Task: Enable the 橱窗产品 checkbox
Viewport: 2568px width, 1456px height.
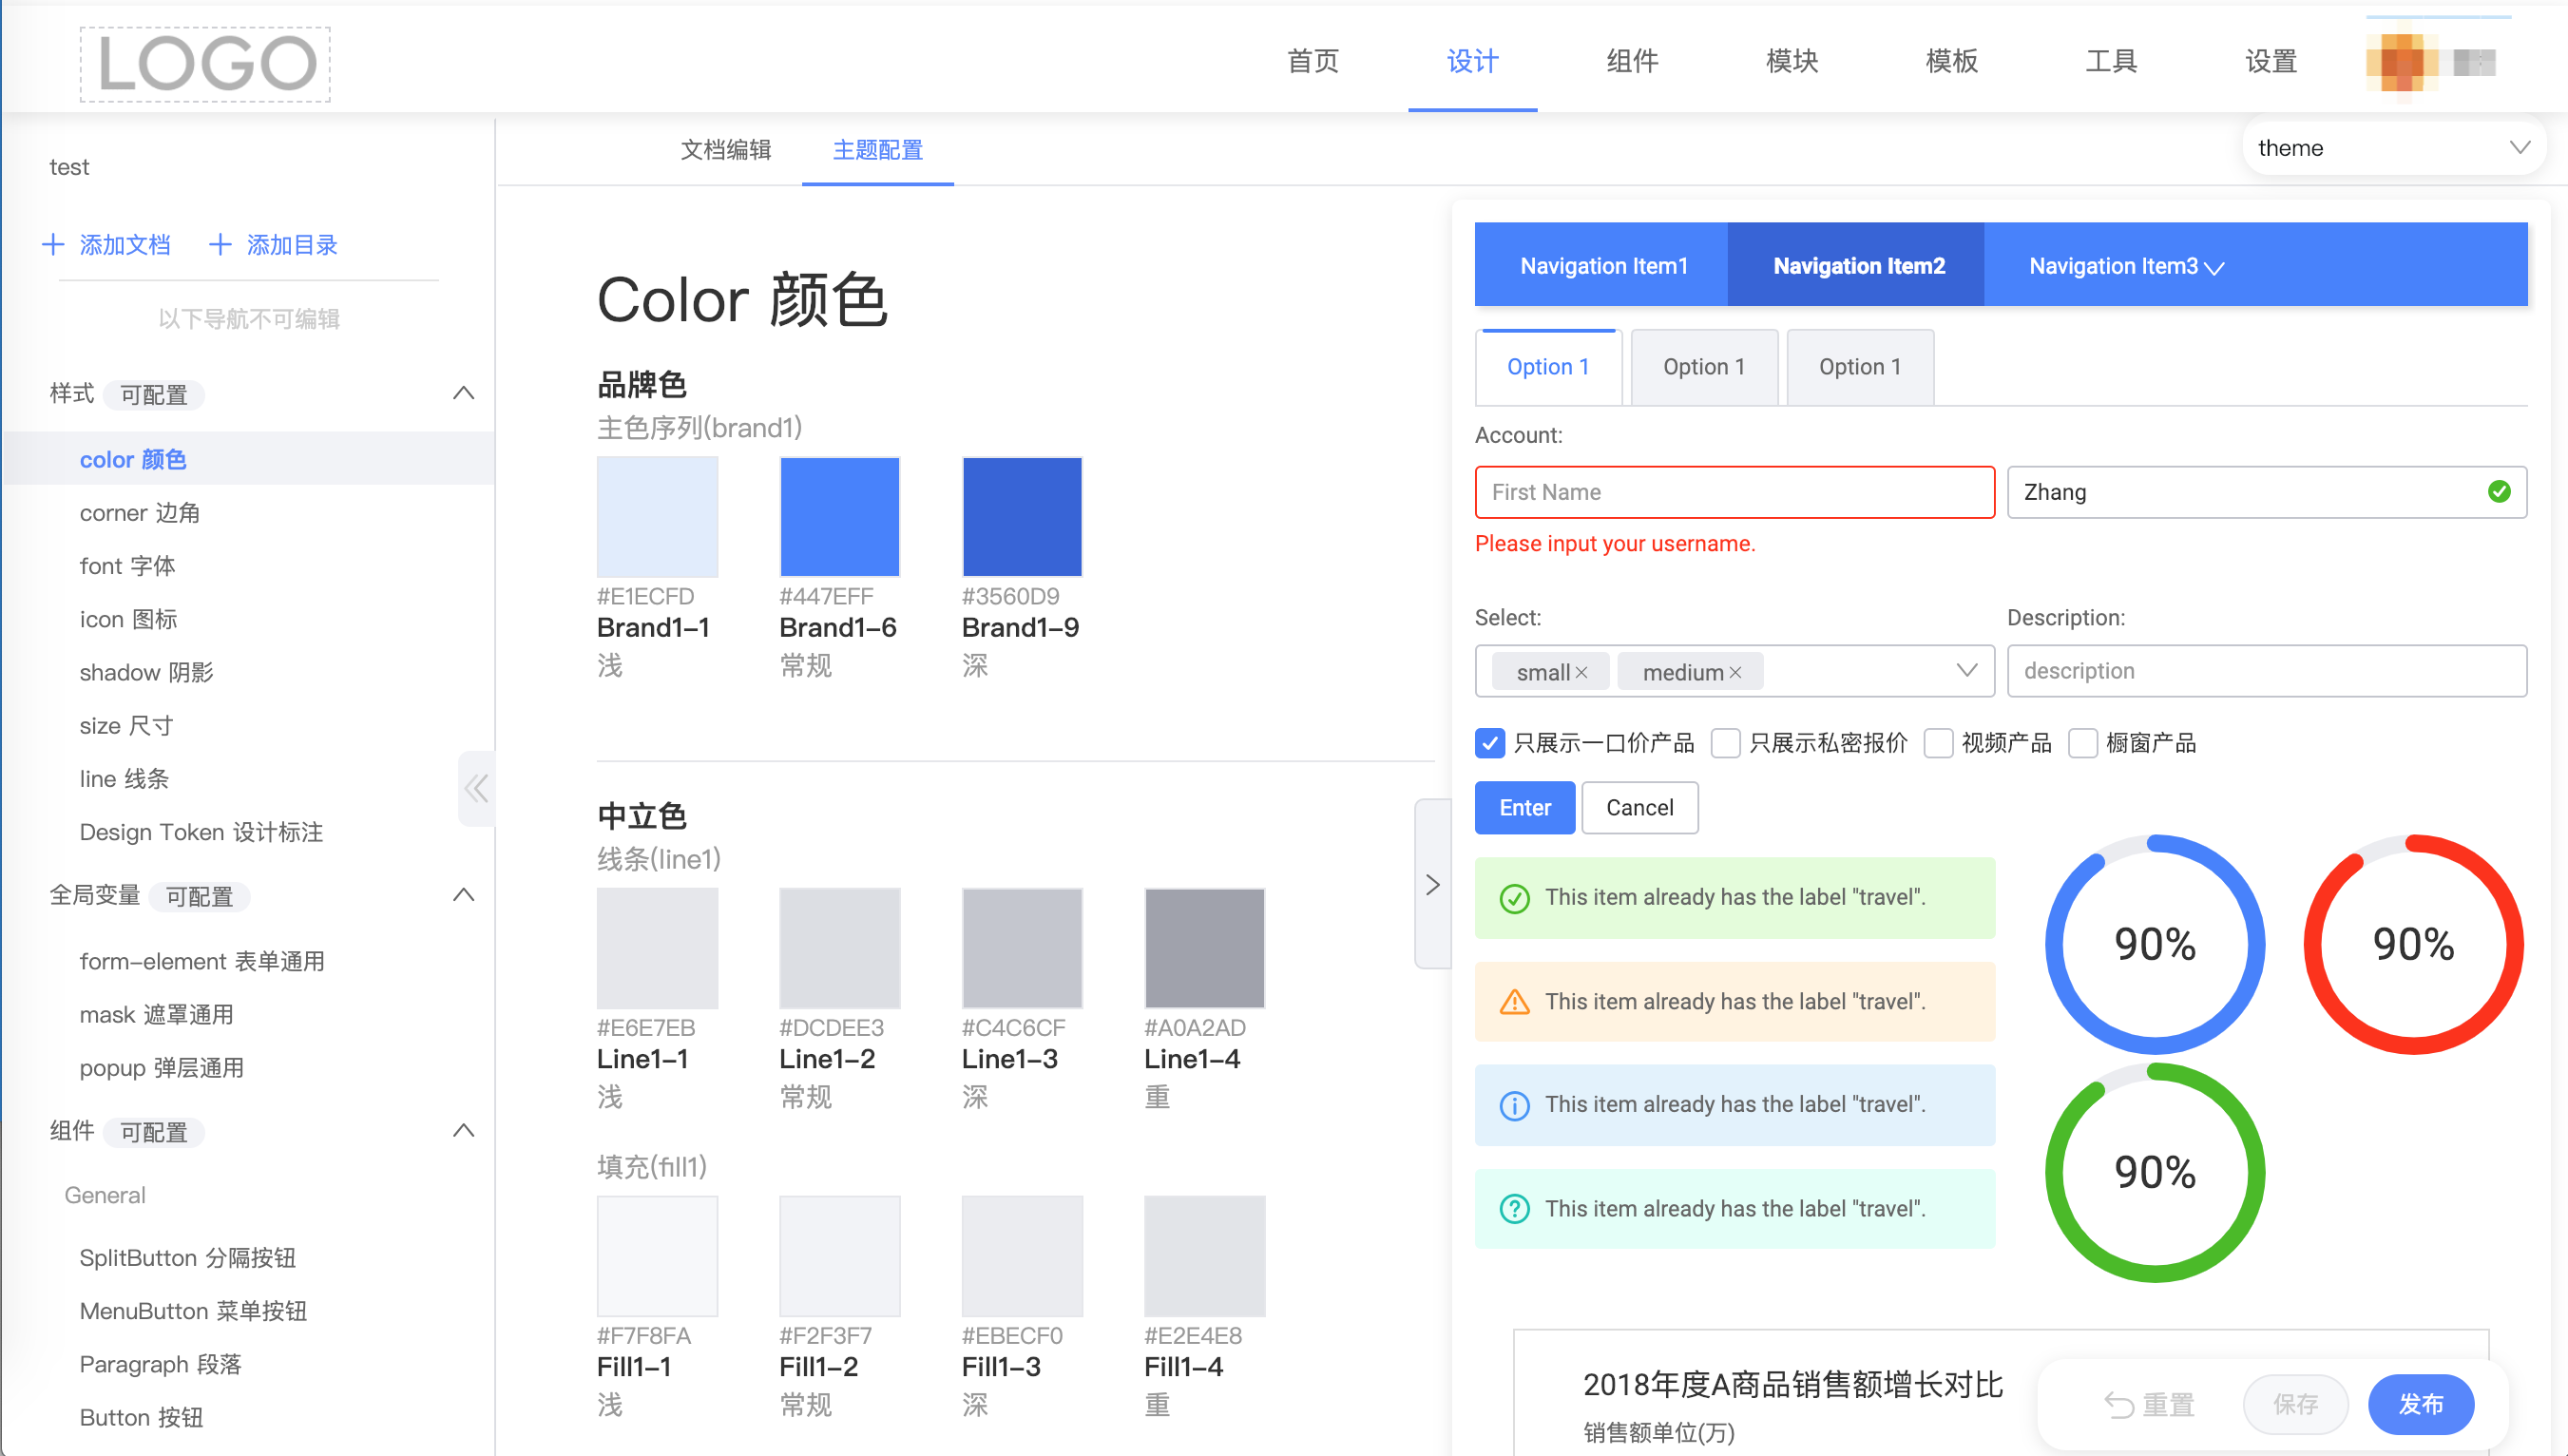Action: pos(2084,743)
